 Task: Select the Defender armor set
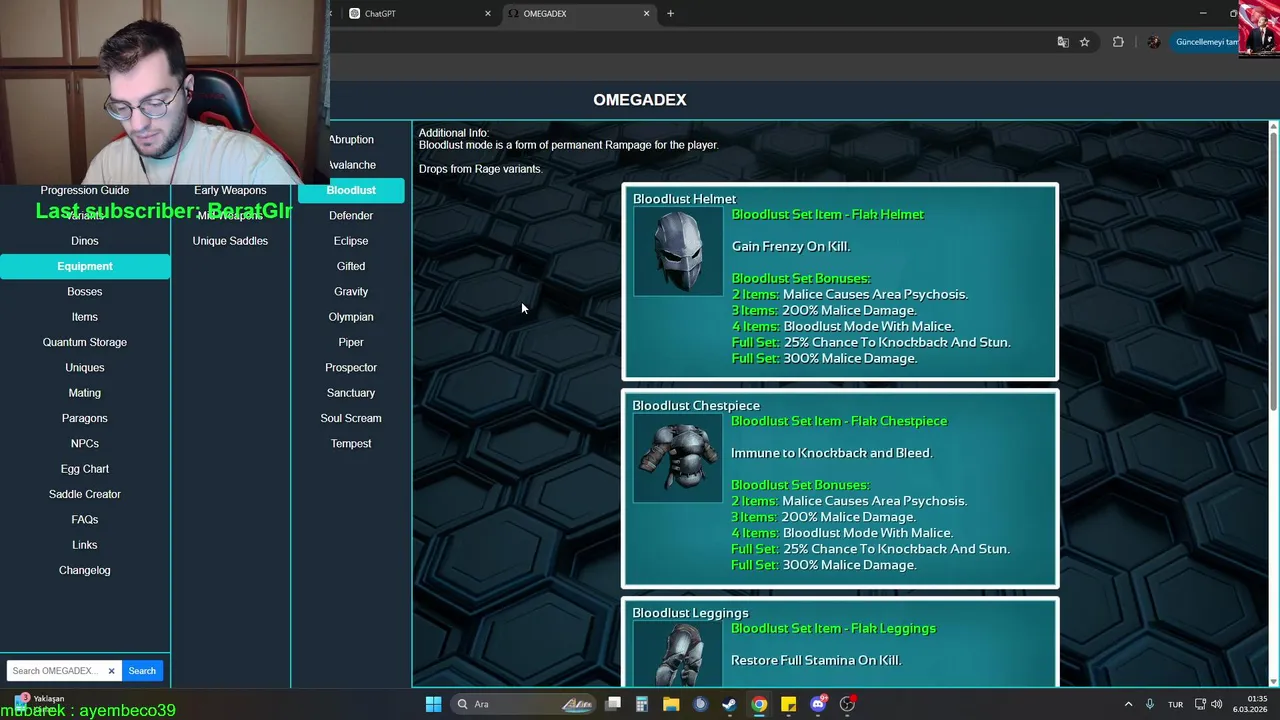[x=351, y=216]
